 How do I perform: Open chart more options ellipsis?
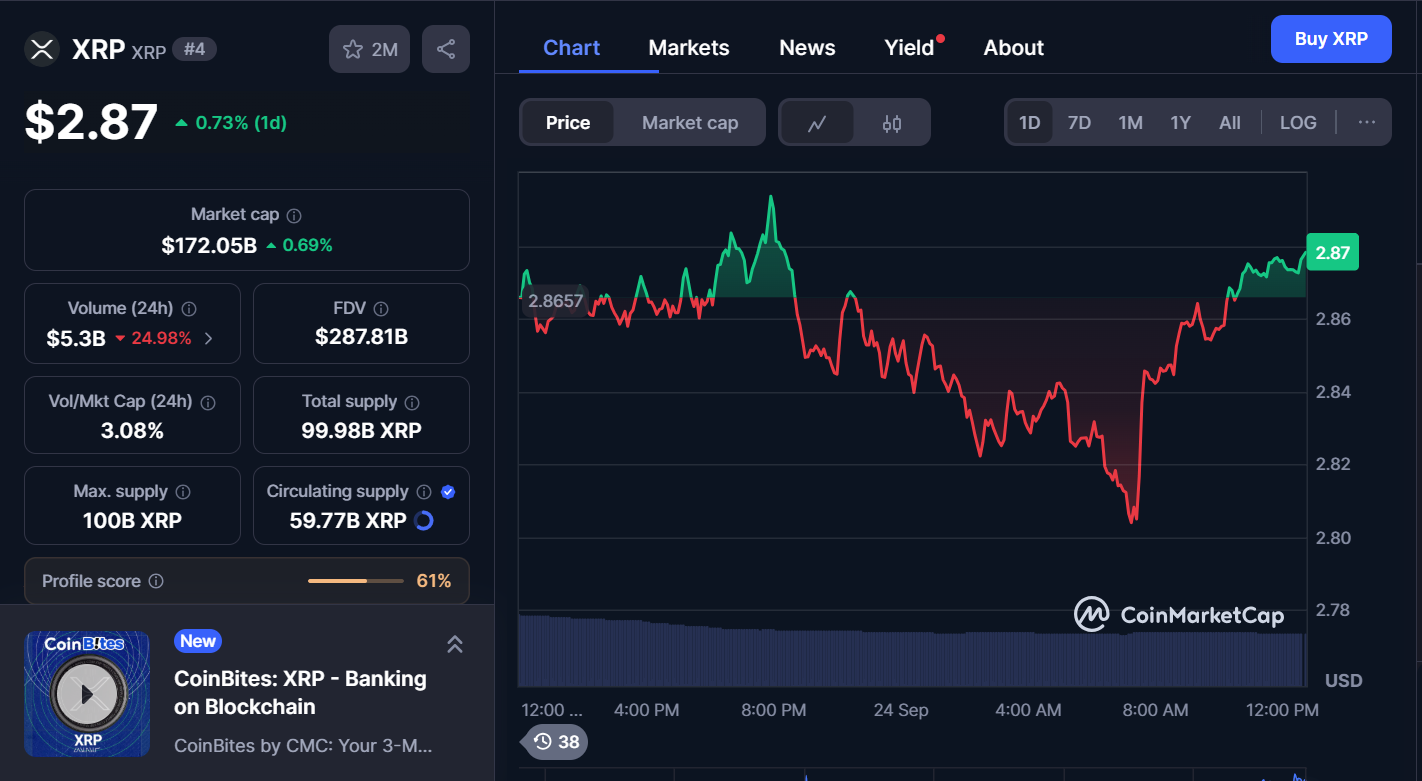pos(1367,122)
